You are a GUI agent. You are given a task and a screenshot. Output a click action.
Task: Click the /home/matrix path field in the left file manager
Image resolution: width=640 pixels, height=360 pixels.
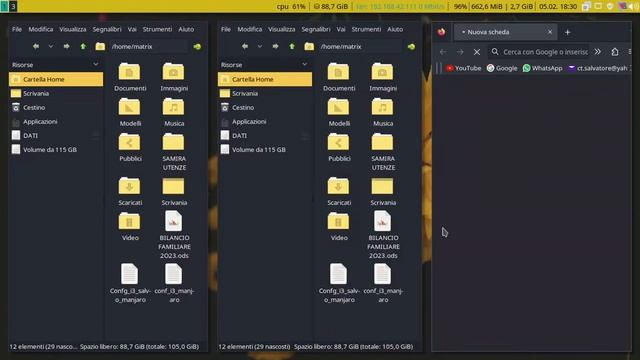click(149, 47)
